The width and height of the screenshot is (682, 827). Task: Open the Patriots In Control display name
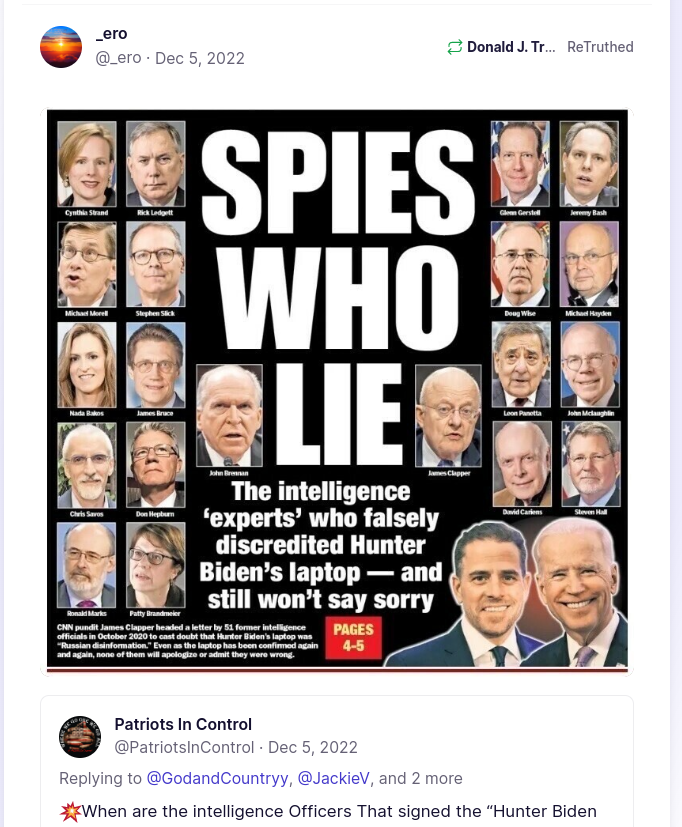[183, 724]
